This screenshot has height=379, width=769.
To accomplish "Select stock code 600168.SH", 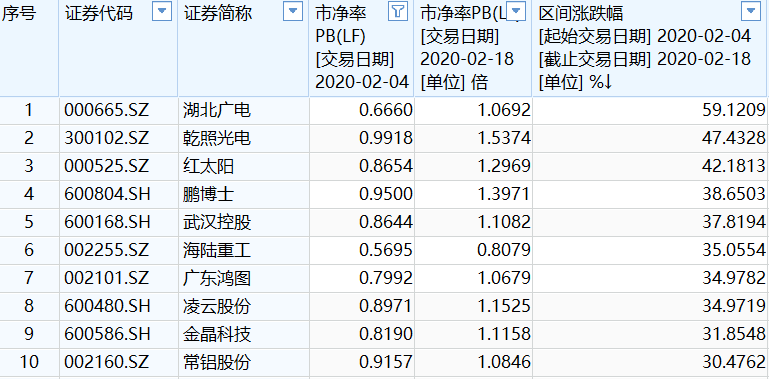I will (106, 222).
